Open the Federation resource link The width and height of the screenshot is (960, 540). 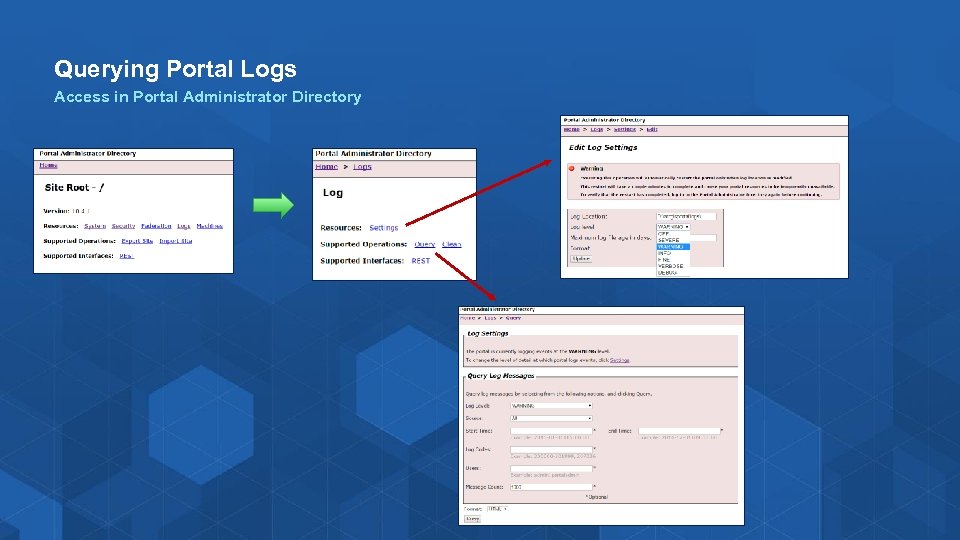(156, 226)
